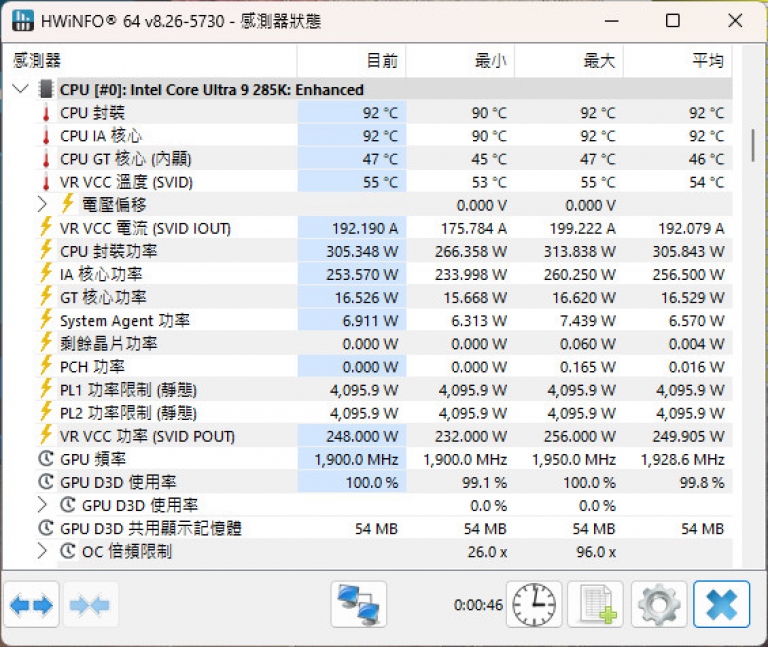
Task: Click the average value 0.016 W
Action: coord(696,367)
